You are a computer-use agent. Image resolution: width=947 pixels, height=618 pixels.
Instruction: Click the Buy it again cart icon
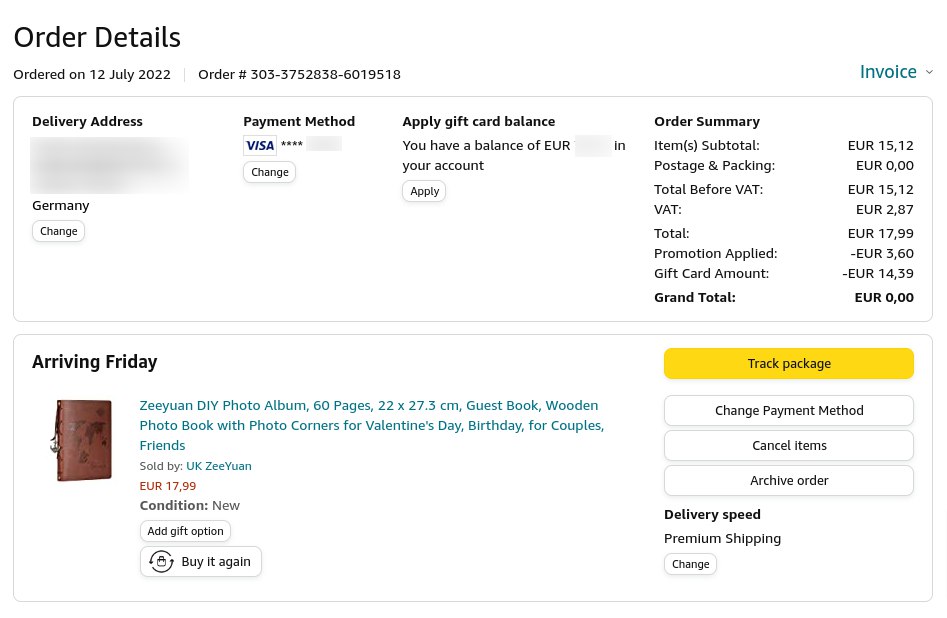161,562
